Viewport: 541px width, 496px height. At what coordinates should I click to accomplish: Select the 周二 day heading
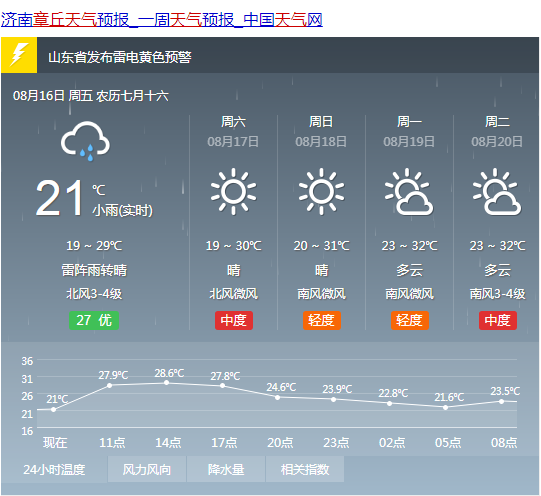pyautogui.click(x=497, y=121)
